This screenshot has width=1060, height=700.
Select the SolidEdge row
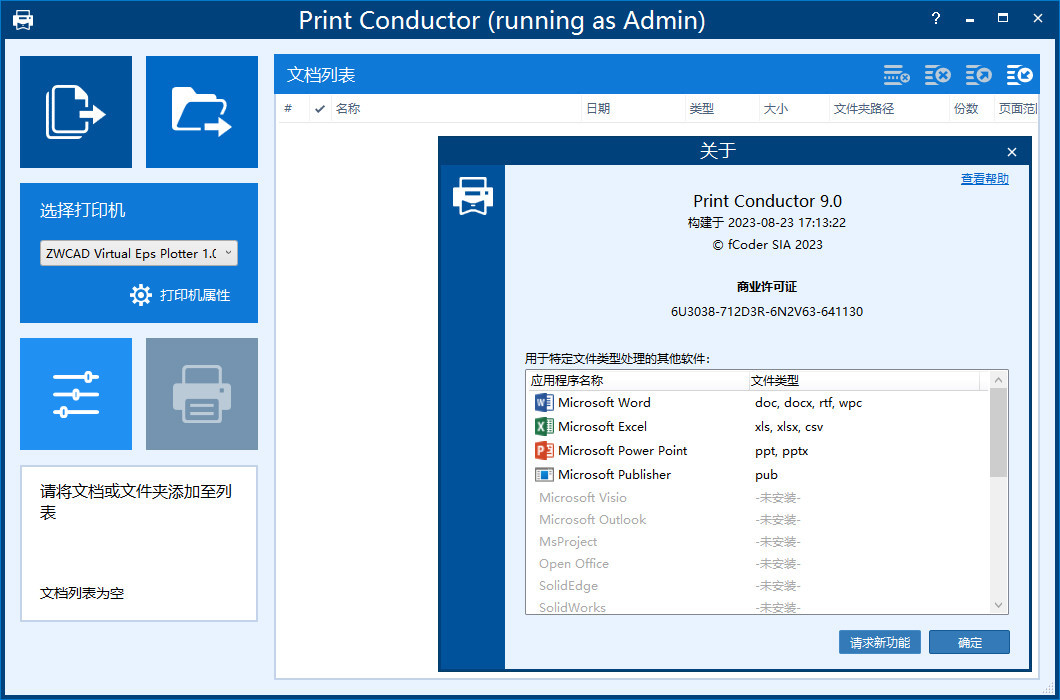(756, 586)
